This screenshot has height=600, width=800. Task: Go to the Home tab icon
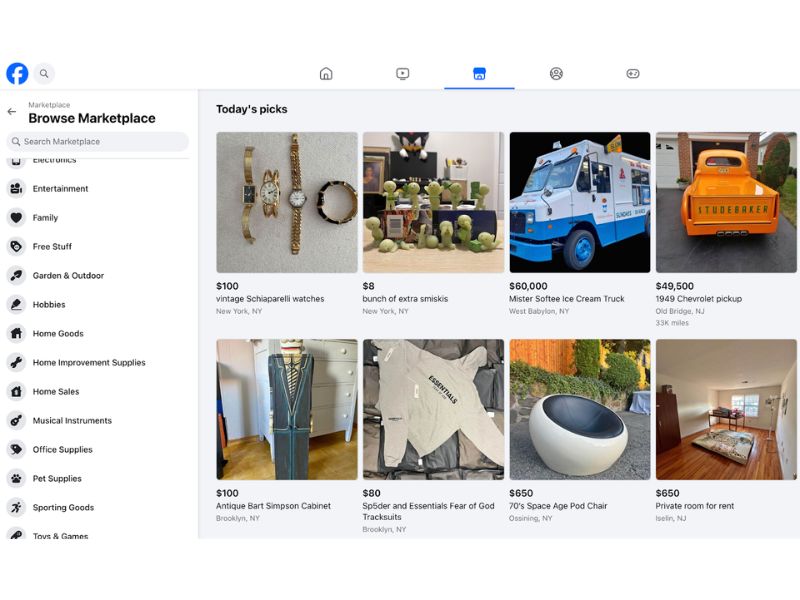coord(326,73)
